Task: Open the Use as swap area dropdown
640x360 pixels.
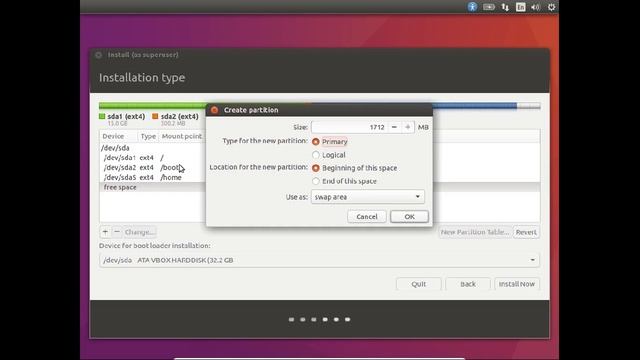Action: [x=368, y=197]
